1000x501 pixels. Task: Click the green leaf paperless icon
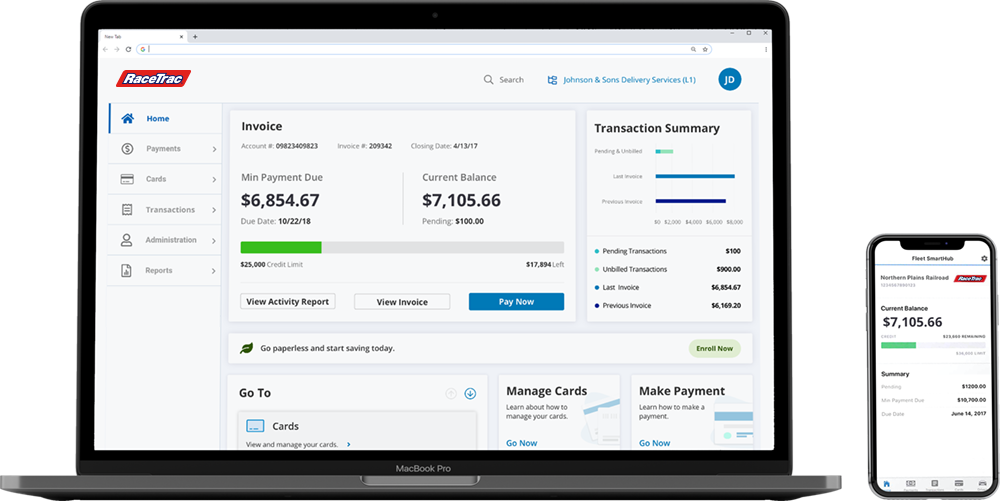246,348
